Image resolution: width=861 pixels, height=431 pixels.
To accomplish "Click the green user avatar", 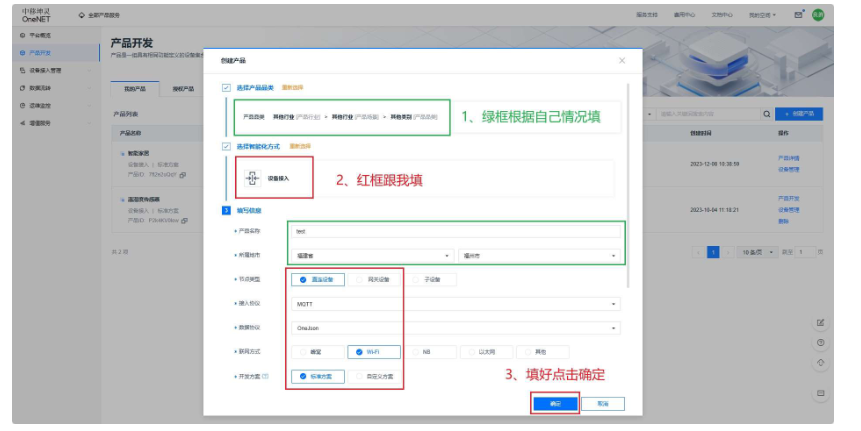I will (x=818, y=15).
